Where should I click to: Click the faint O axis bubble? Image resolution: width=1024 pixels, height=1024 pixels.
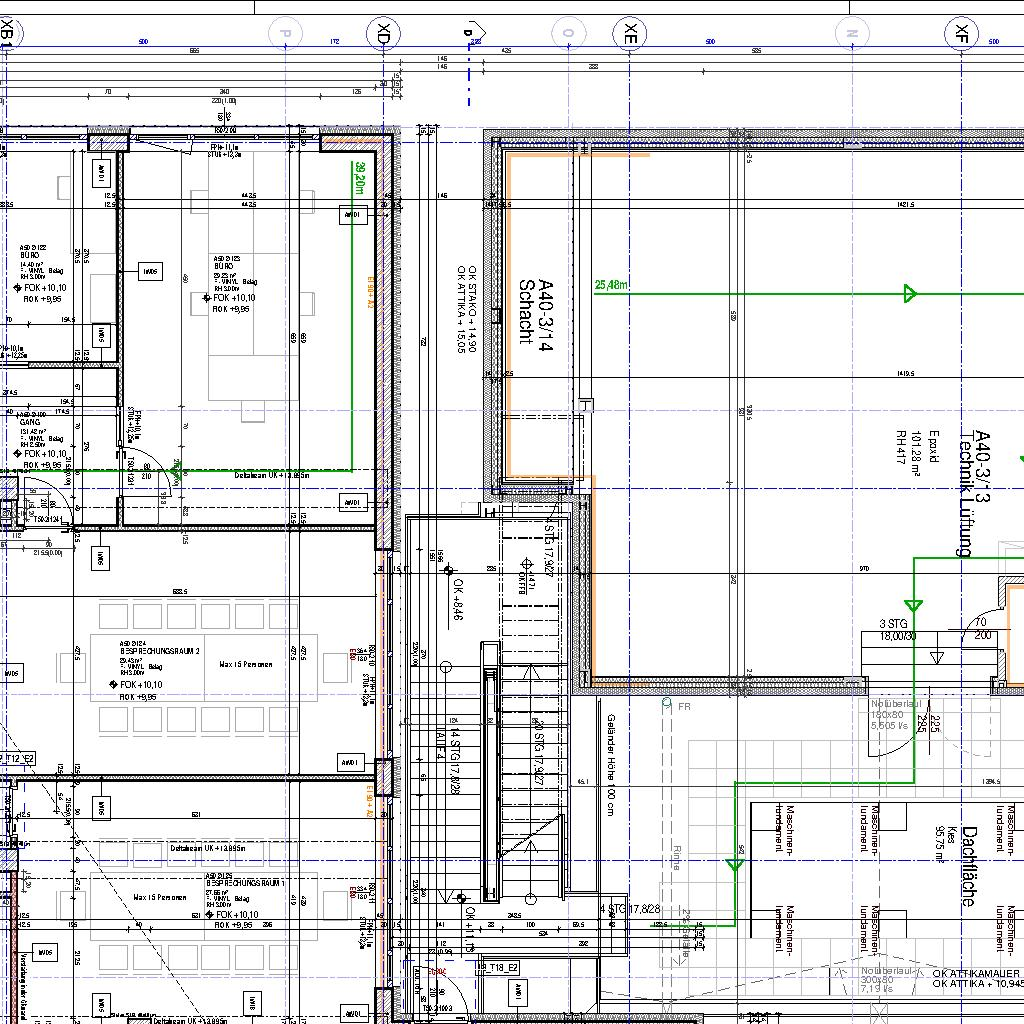(568, 33)
